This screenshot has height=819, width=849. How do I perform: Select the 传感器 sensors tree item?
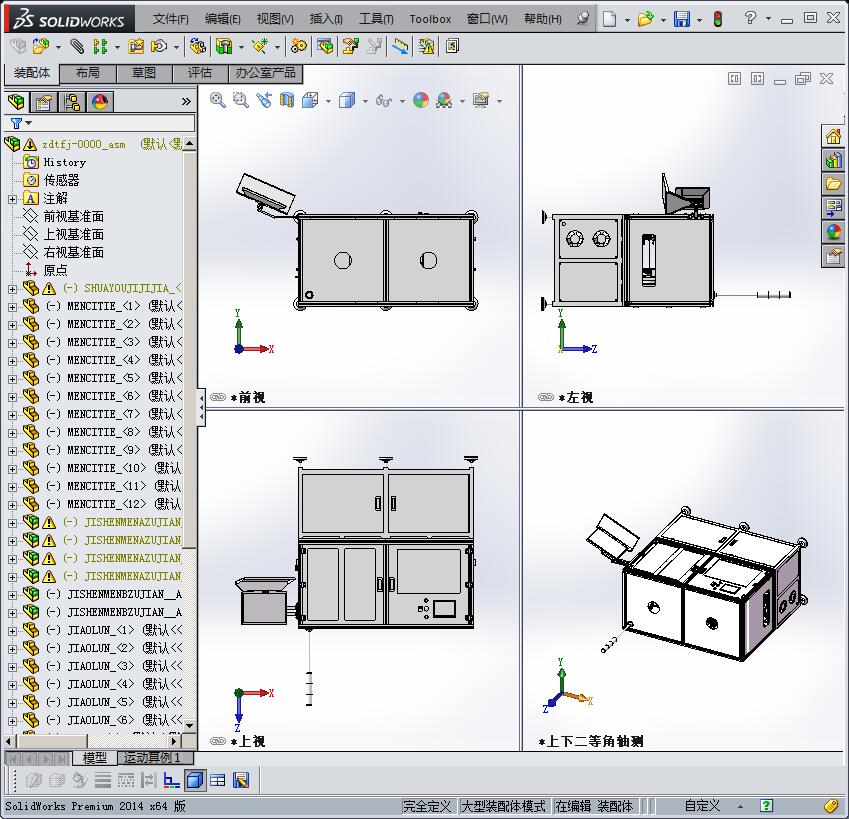pyautogui.click(x=61, y=180)
